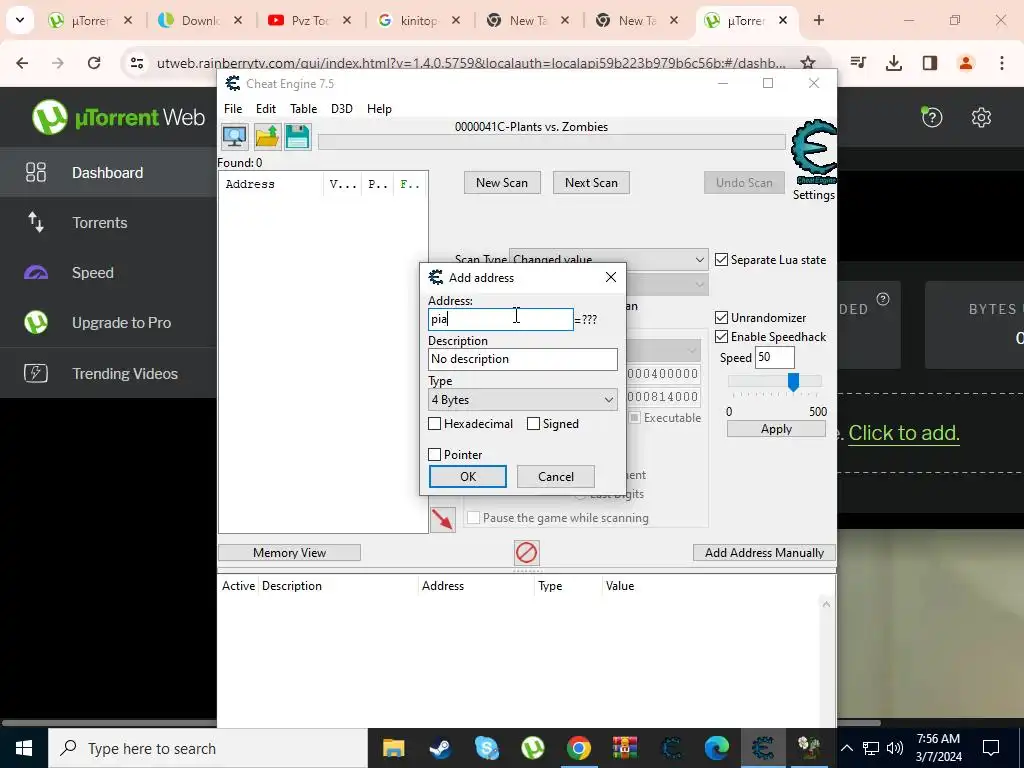Click Upgrade to Pro in uTorrent
This screenshot has width=1024, height=768.
(108, 323)
